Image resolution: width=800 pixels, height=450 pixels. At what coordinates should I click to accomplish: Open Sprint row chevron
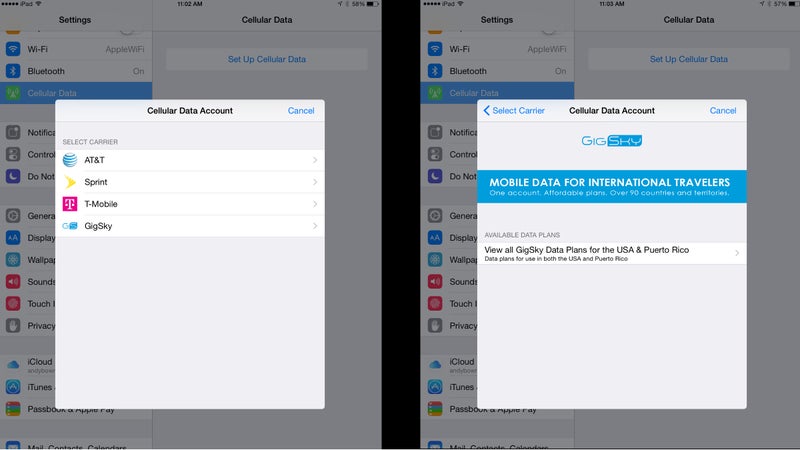pos(315,182)
